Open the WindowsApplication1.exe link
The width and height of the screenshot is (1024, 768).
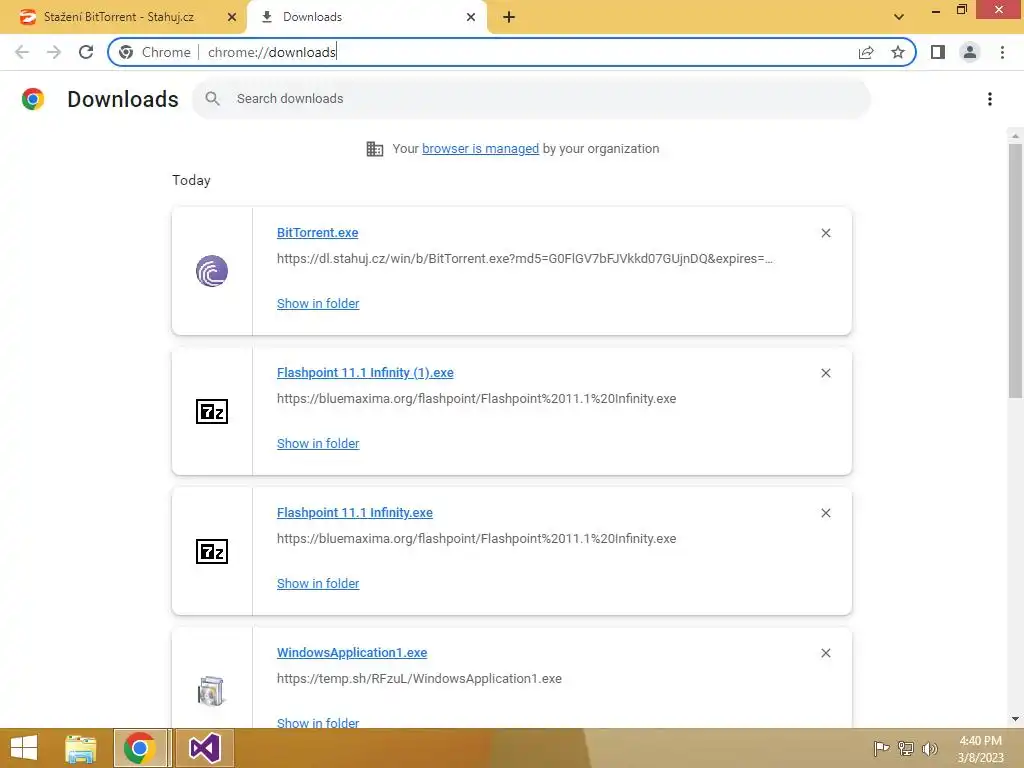352,652
